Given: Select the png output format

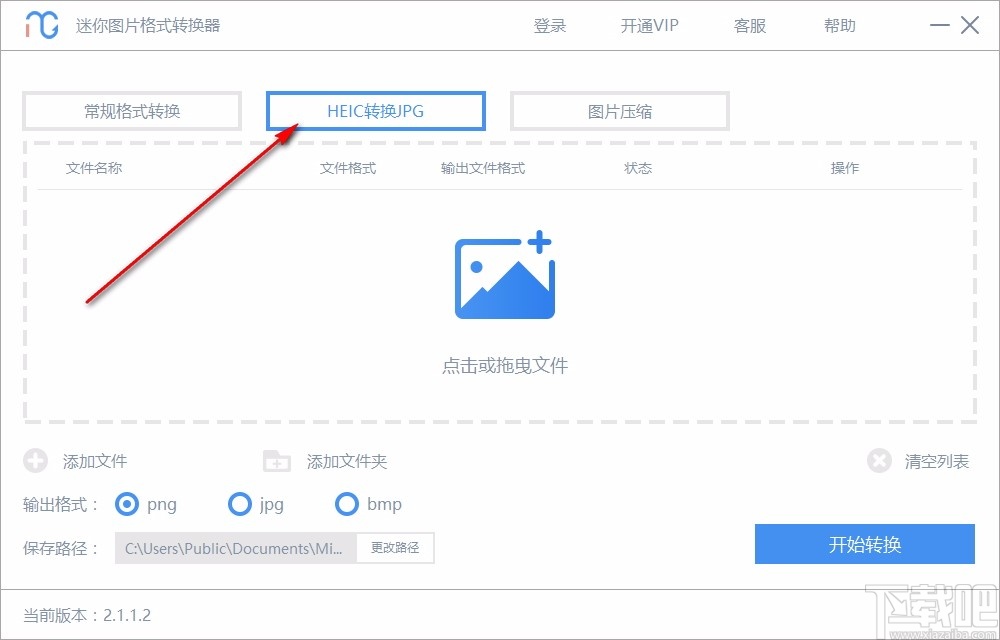Looking at the screenshot, I should 127,505.
